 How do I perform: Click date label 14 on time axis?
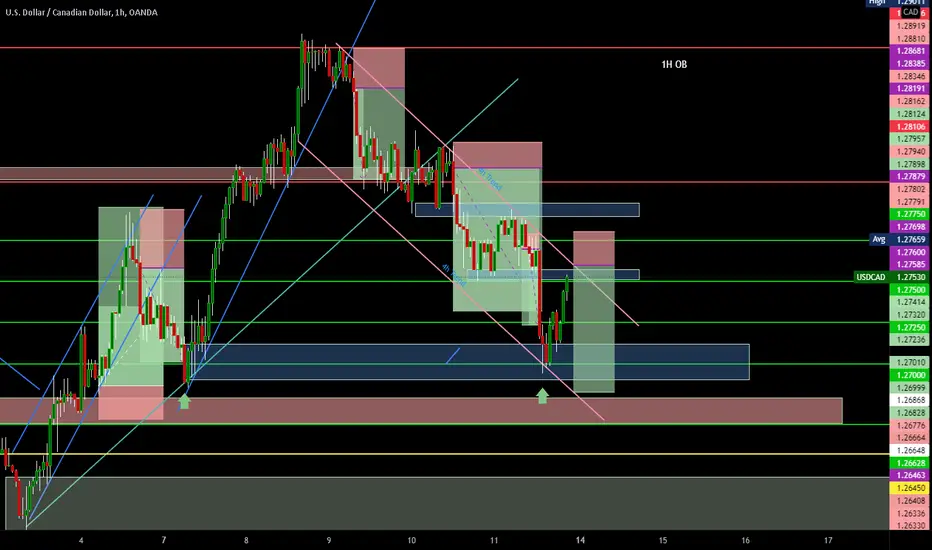coord(580,540)
